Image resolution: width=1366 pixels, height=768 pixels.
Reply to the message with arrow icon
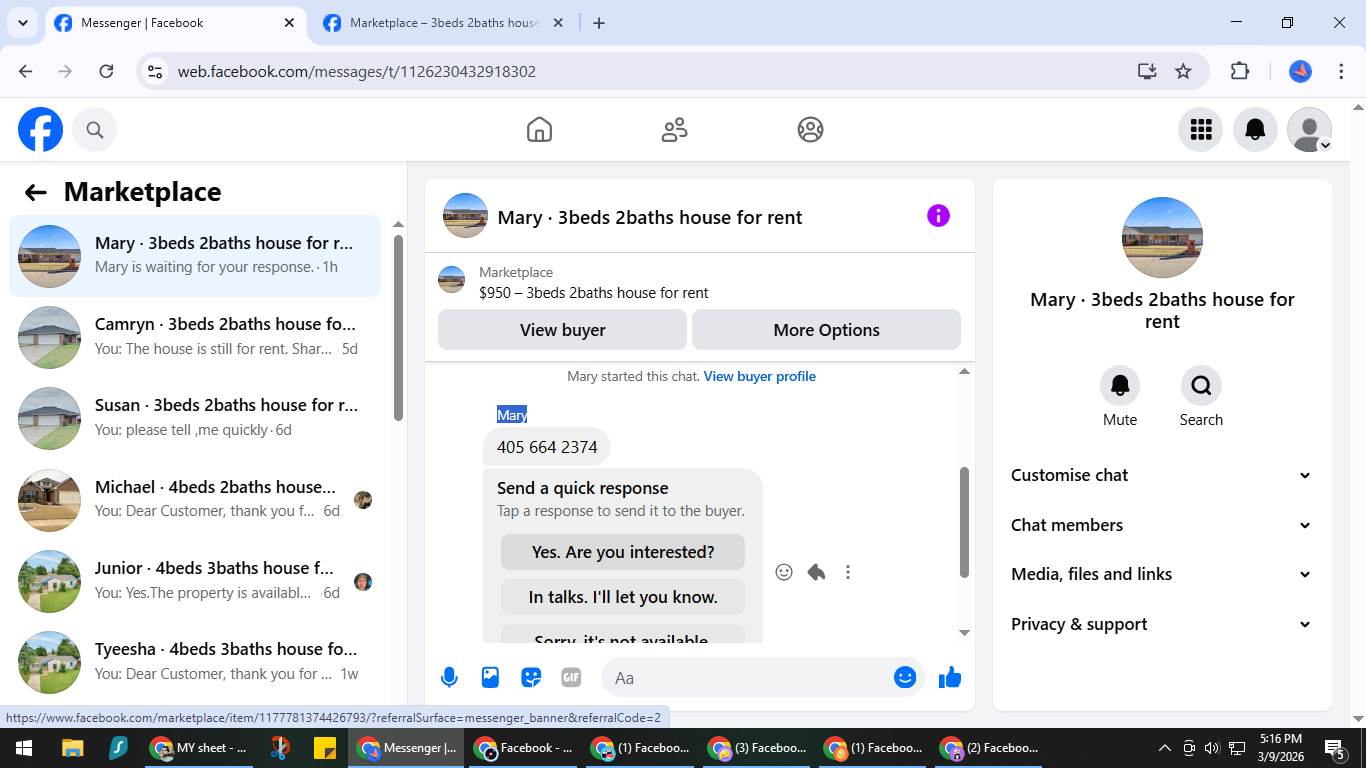(816, 572)
